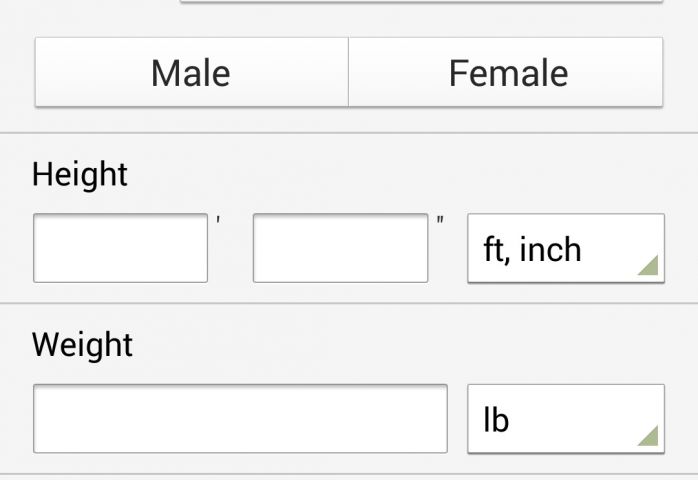This screenshot has width=698, height=480.
Task: Click the feet tick mark beside first height box
Action: coord(218,220)
